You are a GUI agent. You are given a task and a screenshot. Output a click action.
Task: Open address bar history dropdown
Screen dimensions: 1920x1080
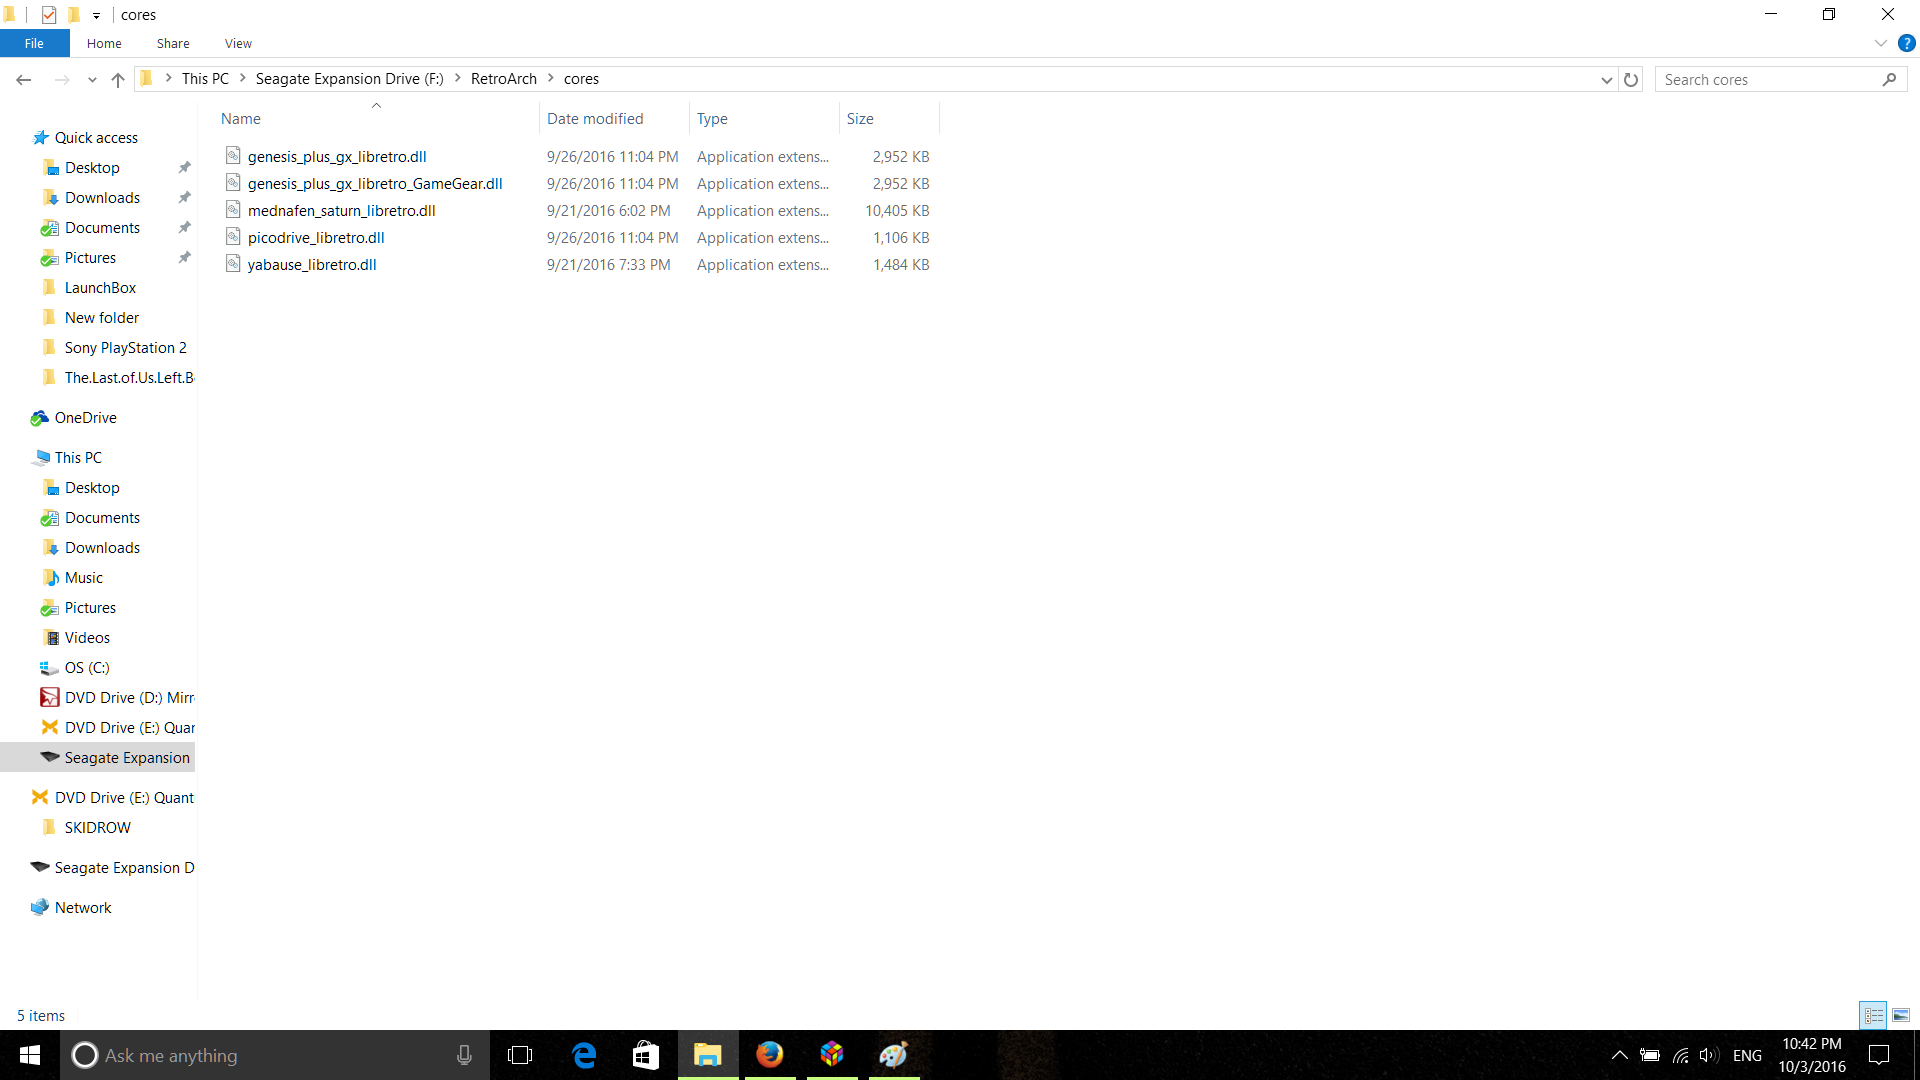(1606, 79)
